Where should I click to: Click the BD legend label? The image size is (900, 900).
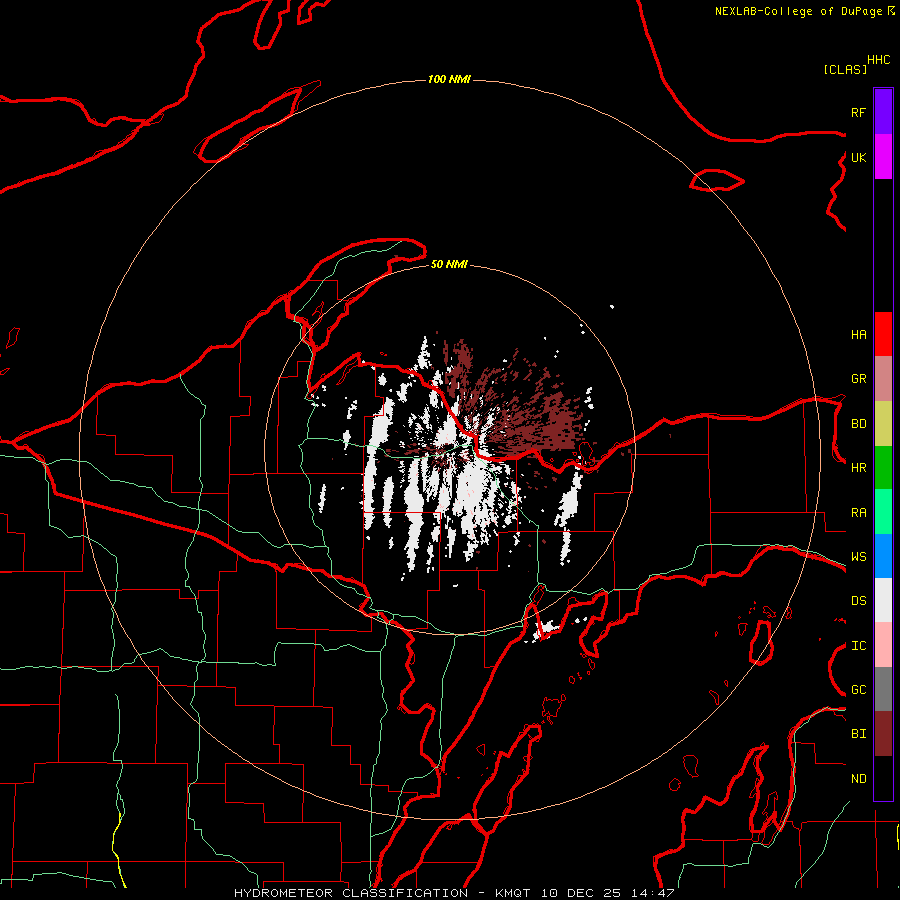(858, 424)
